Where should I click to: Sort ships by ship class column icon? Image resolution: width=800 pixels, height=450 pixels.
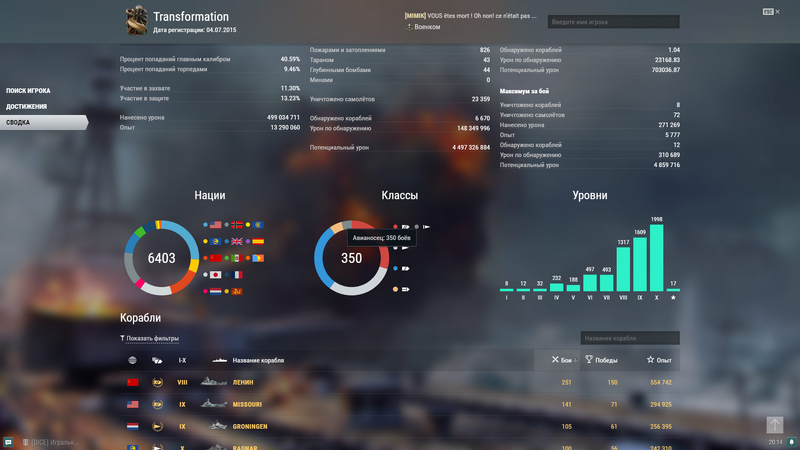[x=157, y=360]
